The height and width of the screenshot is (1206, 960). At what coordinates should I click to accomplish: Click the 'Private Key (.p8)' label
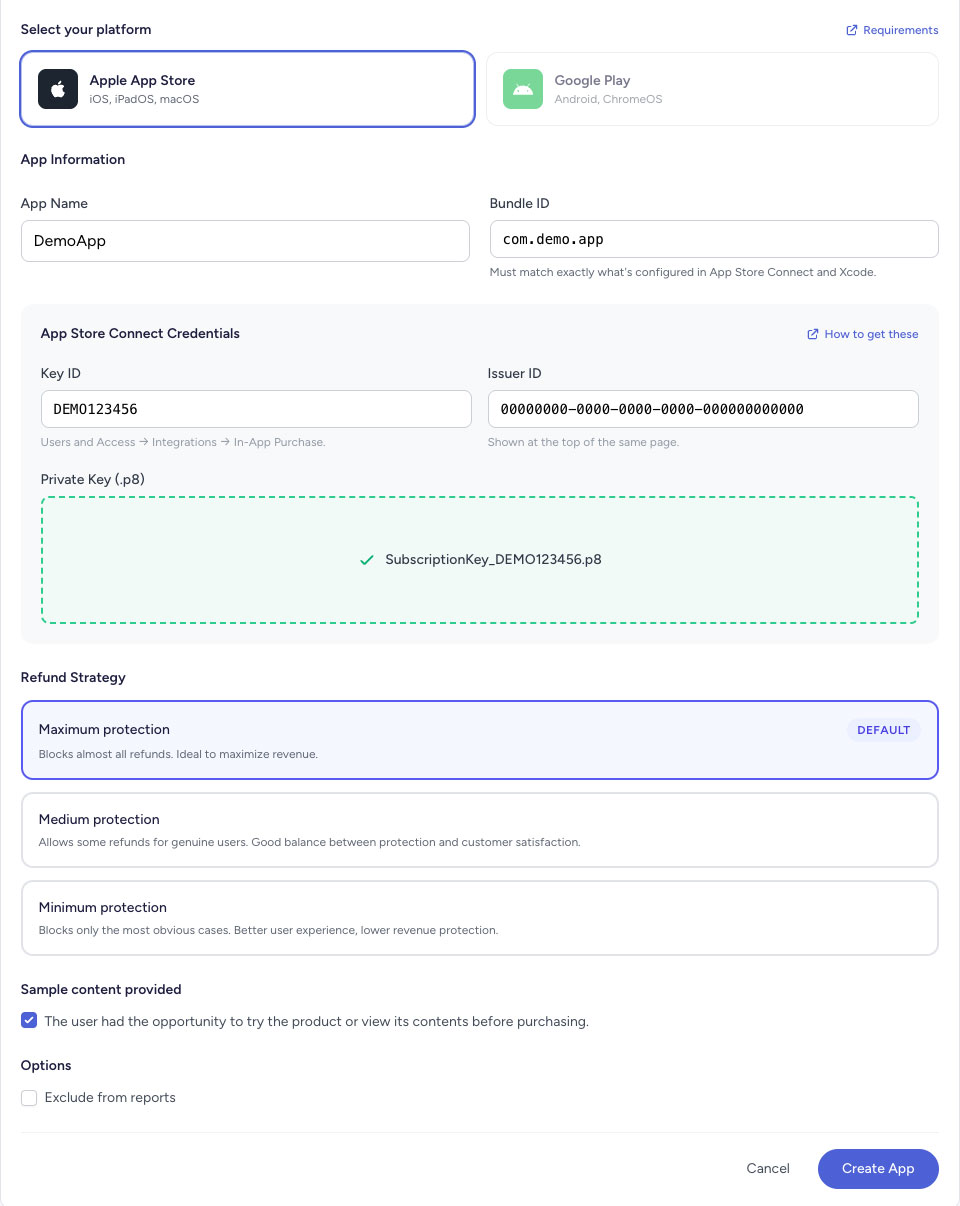click(93, 479)
